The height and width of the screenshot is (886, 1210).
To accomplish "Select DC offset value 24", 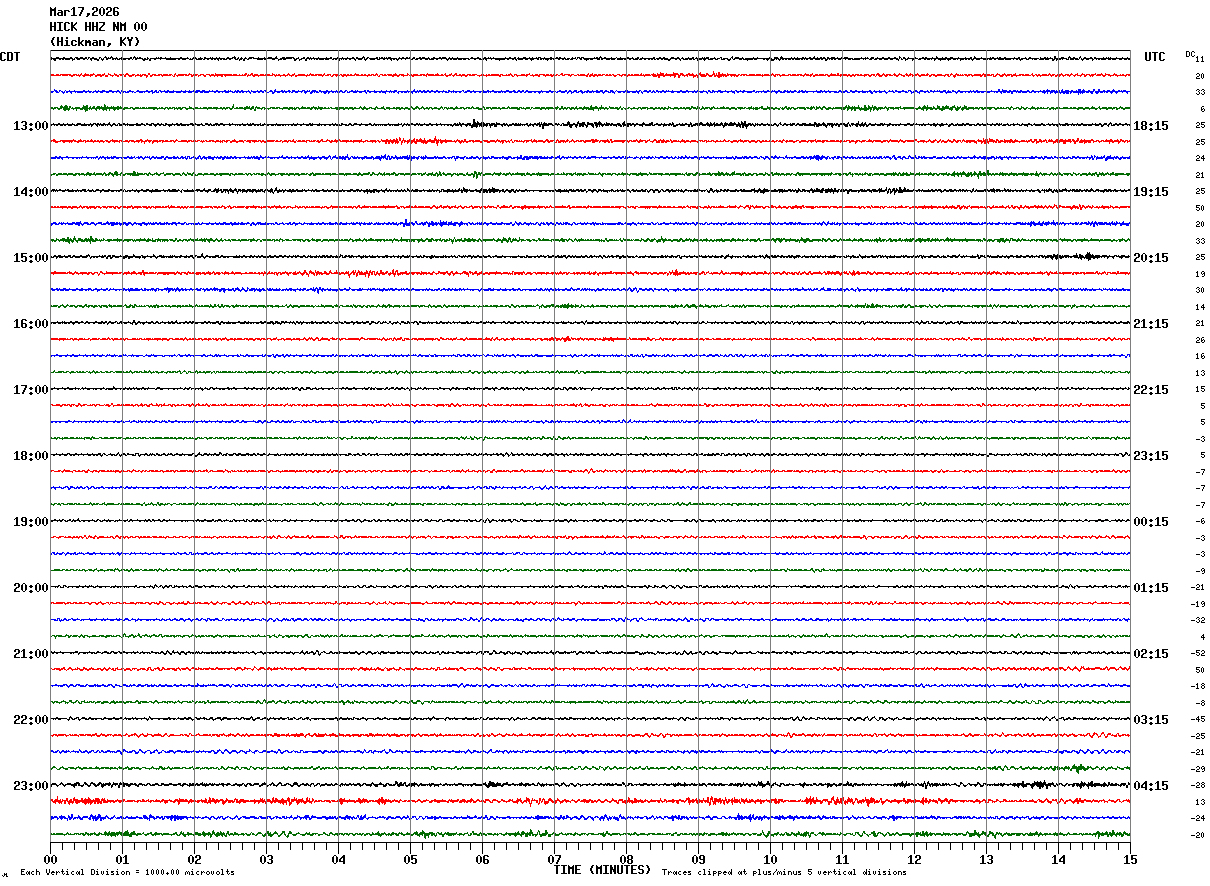I will click(1200, 159).
